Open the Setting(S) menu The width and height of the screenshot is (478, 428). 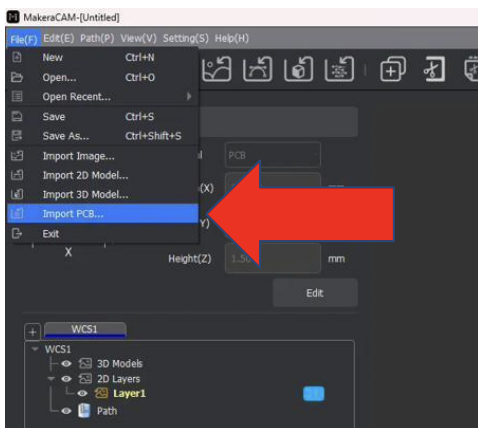[x=186, y=39]
